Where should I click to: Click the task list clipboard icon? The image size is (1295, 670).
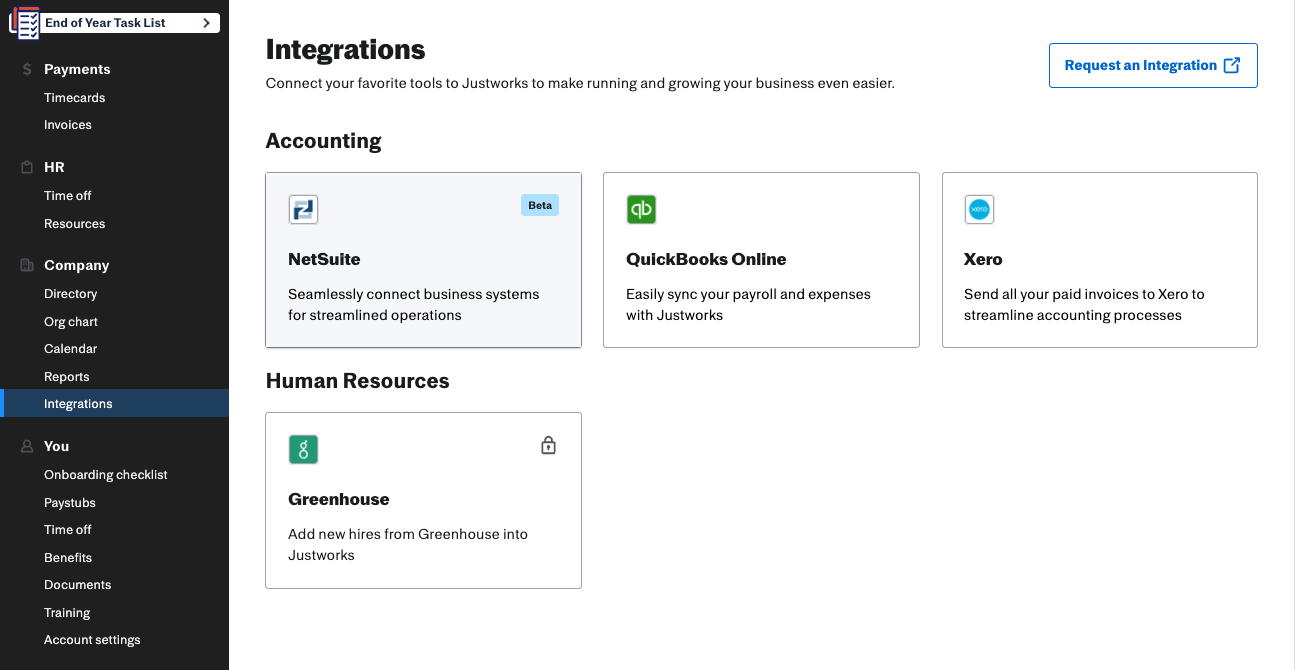click(25, 22)
